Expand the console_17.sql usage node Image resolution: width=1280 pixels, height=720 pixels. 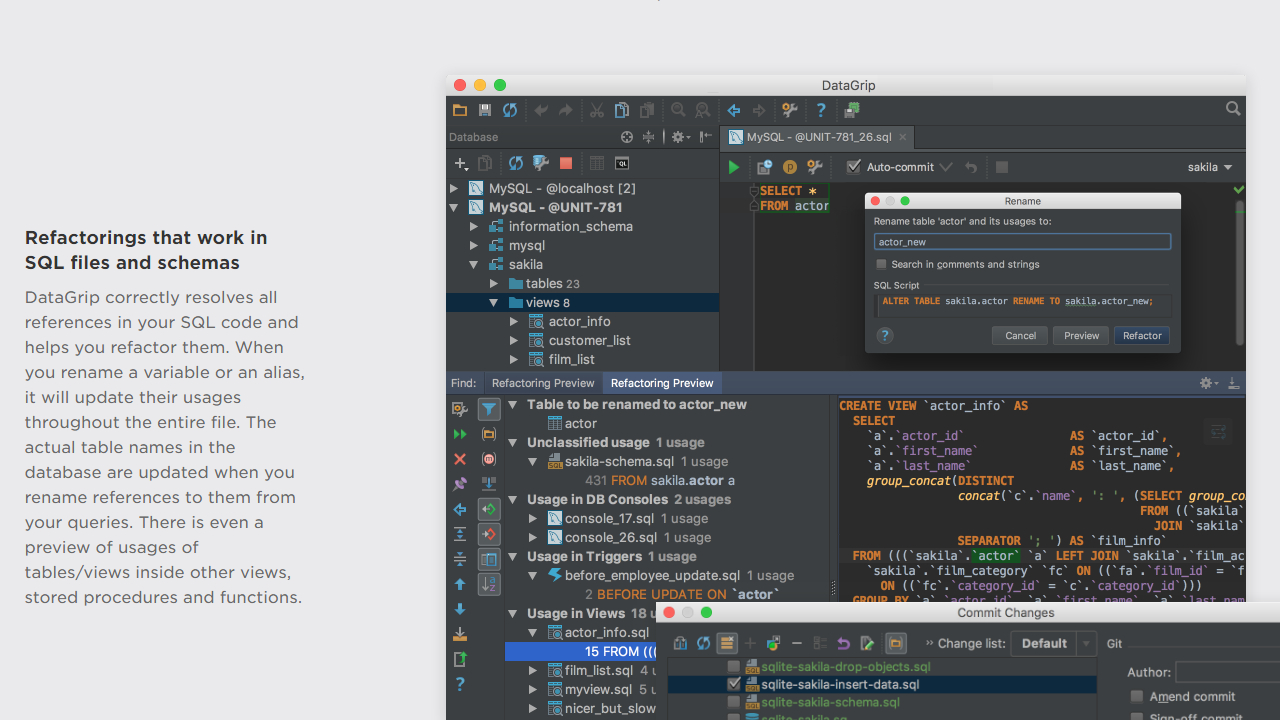click(533, 518)
